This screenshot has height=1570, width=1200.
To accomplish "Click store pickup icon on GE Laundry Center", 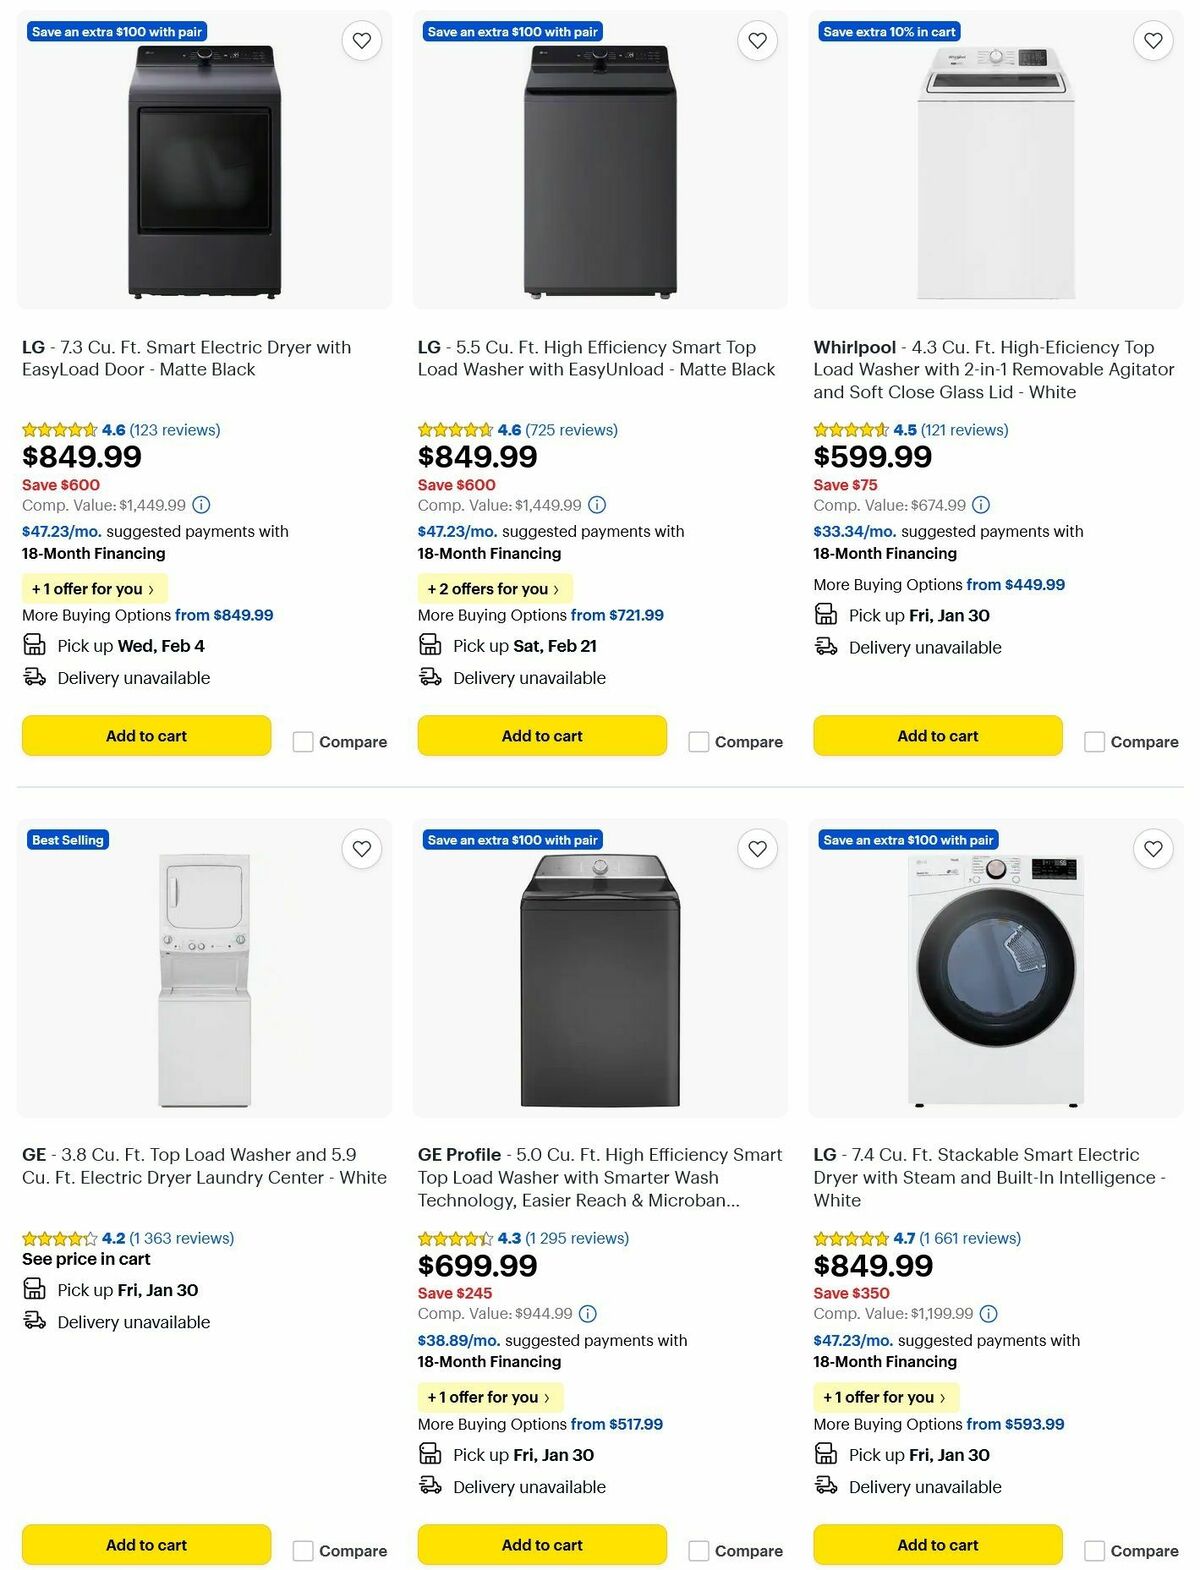I will point(33,1289).
